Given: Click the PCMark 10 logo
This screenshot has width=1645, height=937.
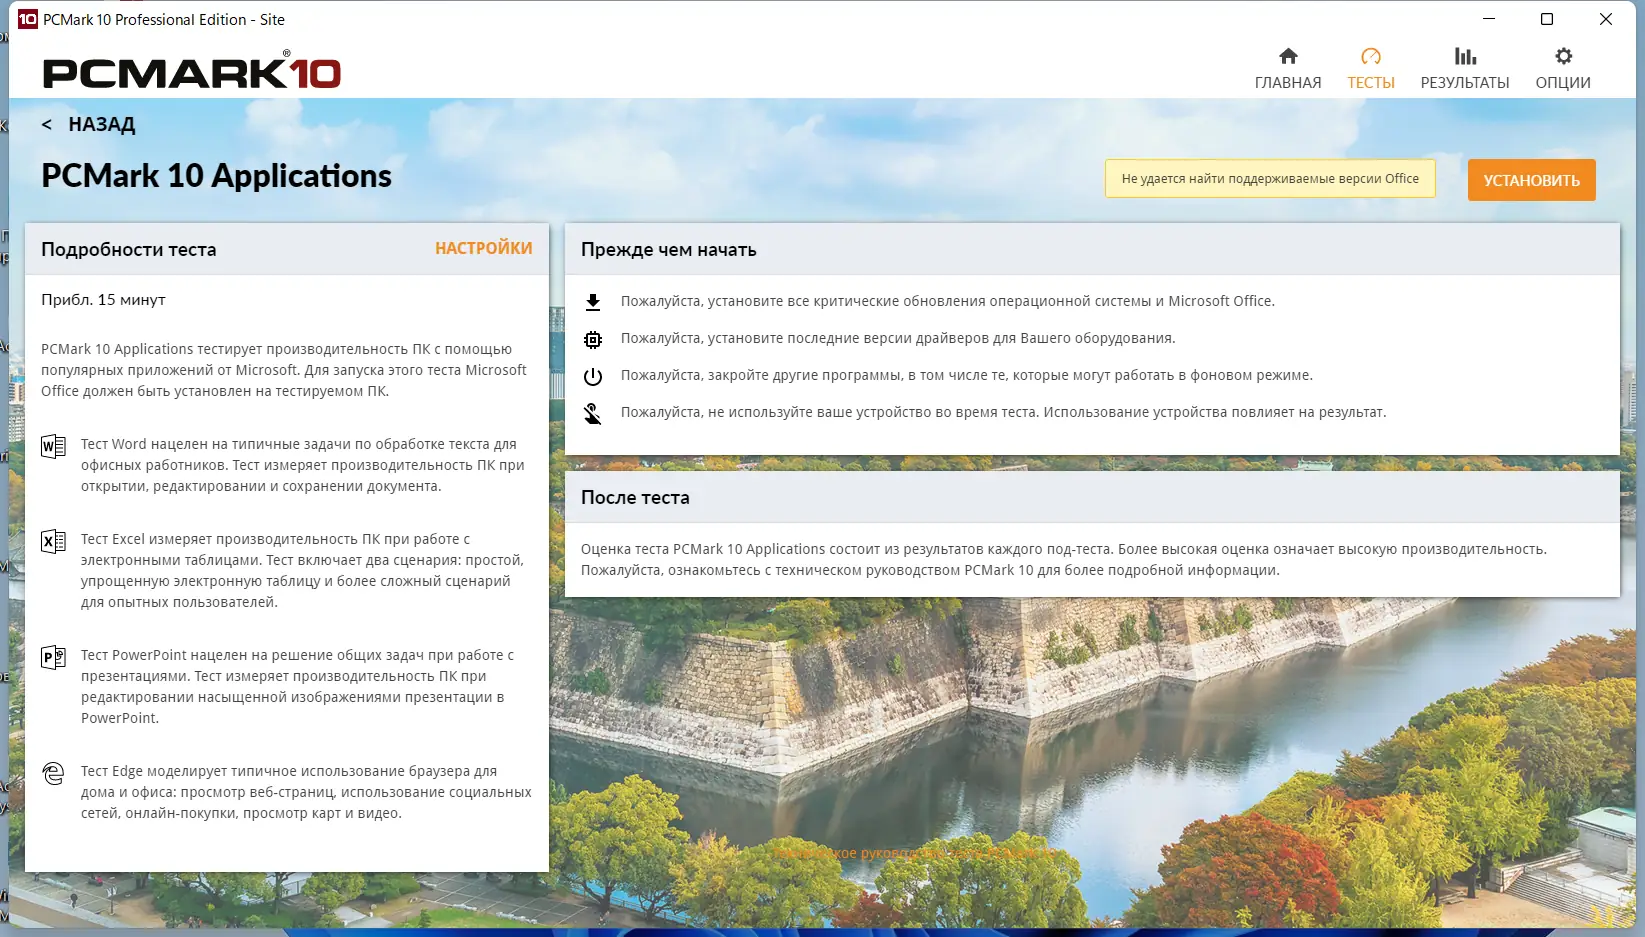Looking at the screenshot, I should (192, 71).
